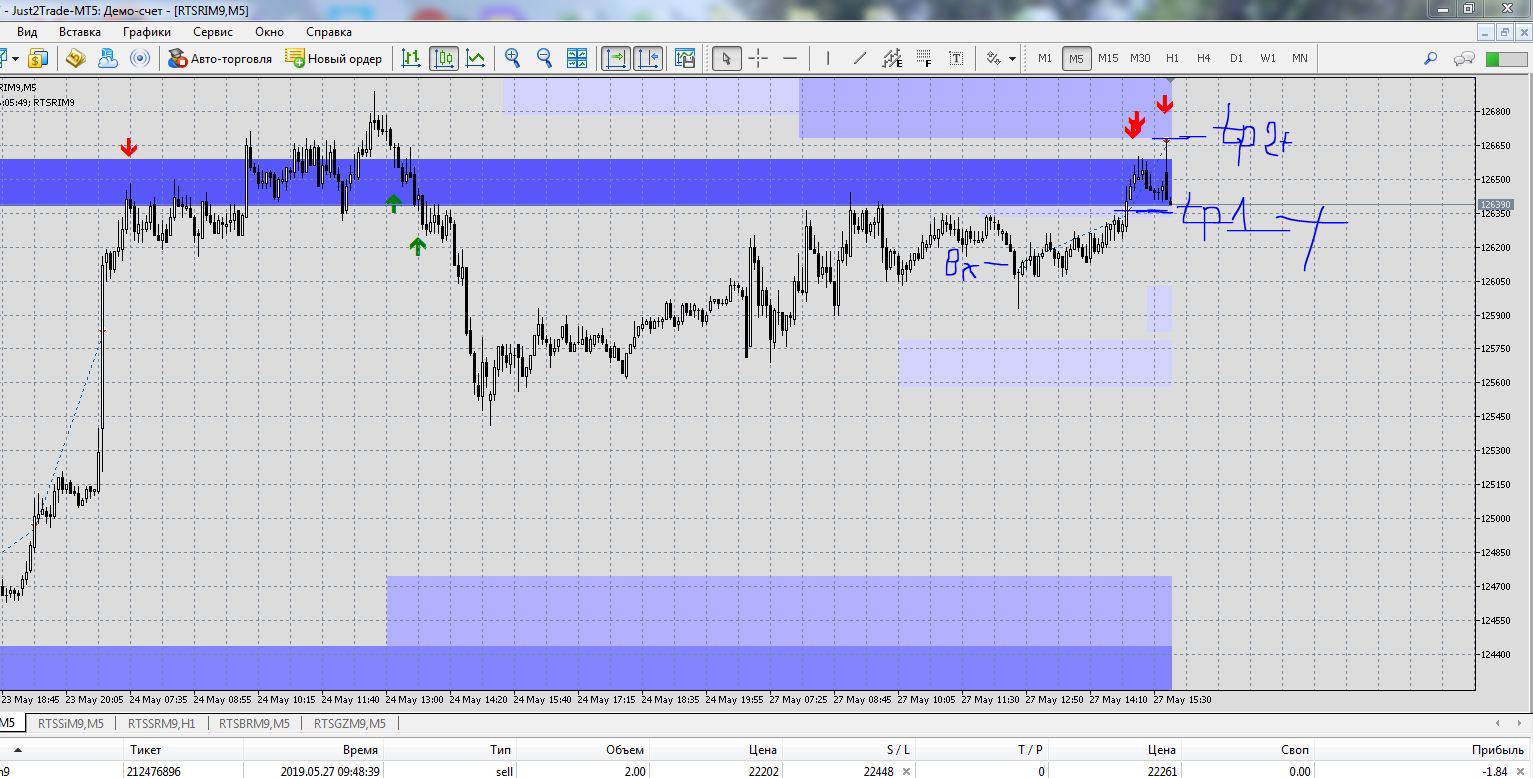Switch chart to line chart mode
Image resolution: width=1533 pixels, height=778 pixels.
pos(475,58)
